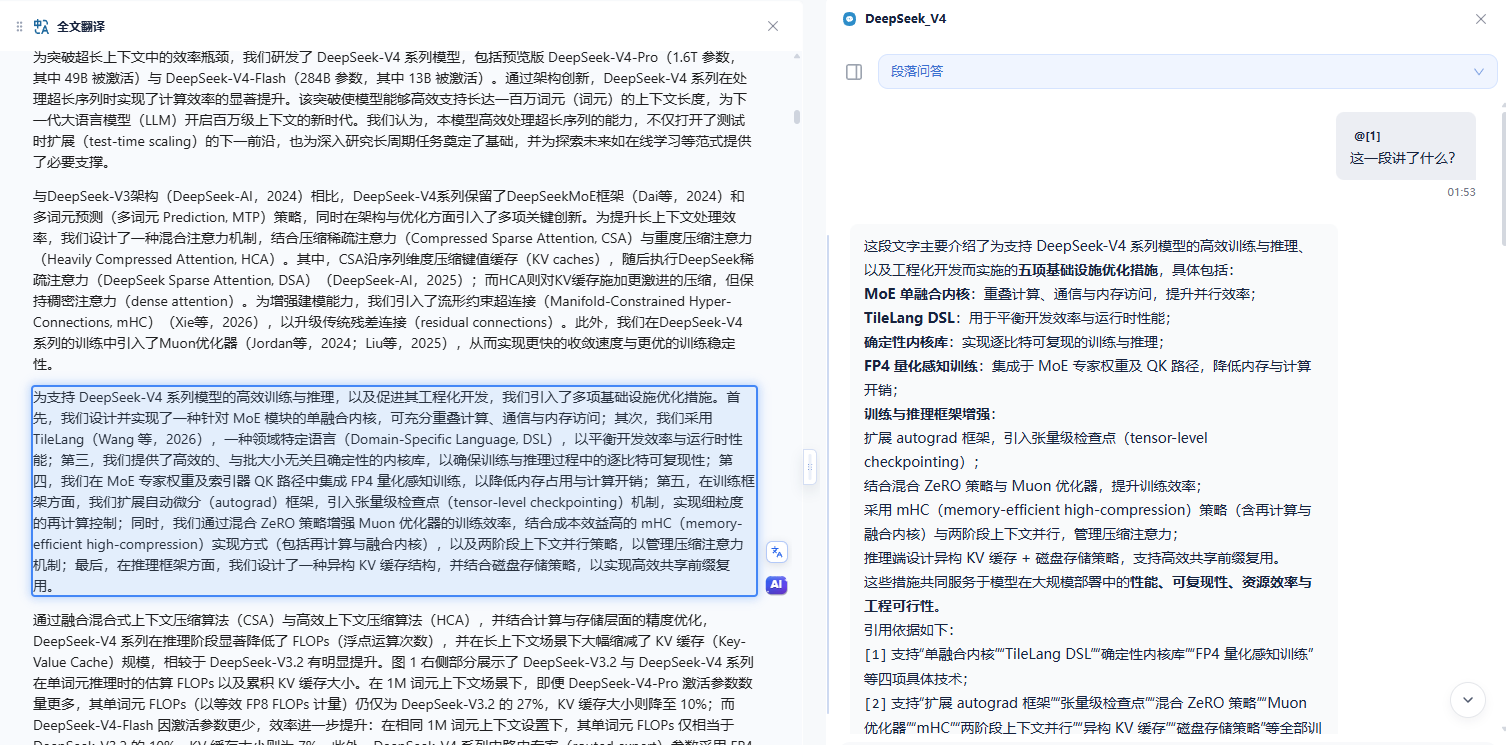1506x745 pixels.
Task: Click the bold text MoE 单融合内核
Action: [917, 294]
